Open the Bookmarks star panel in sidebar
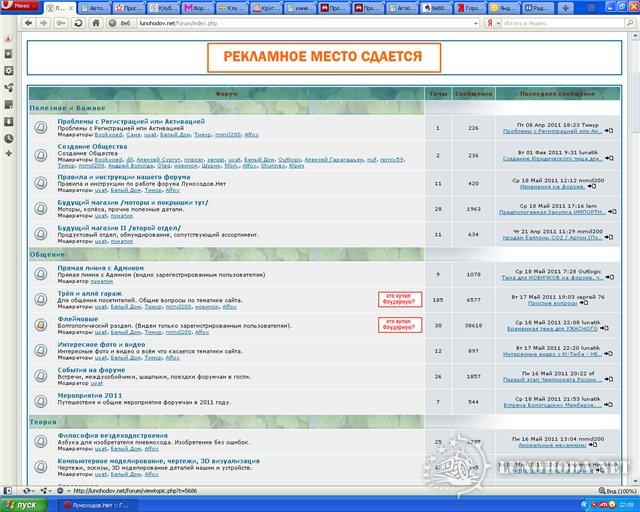Image resolution: width=640 pixels, height=512 pixels. tap(8, 54)
